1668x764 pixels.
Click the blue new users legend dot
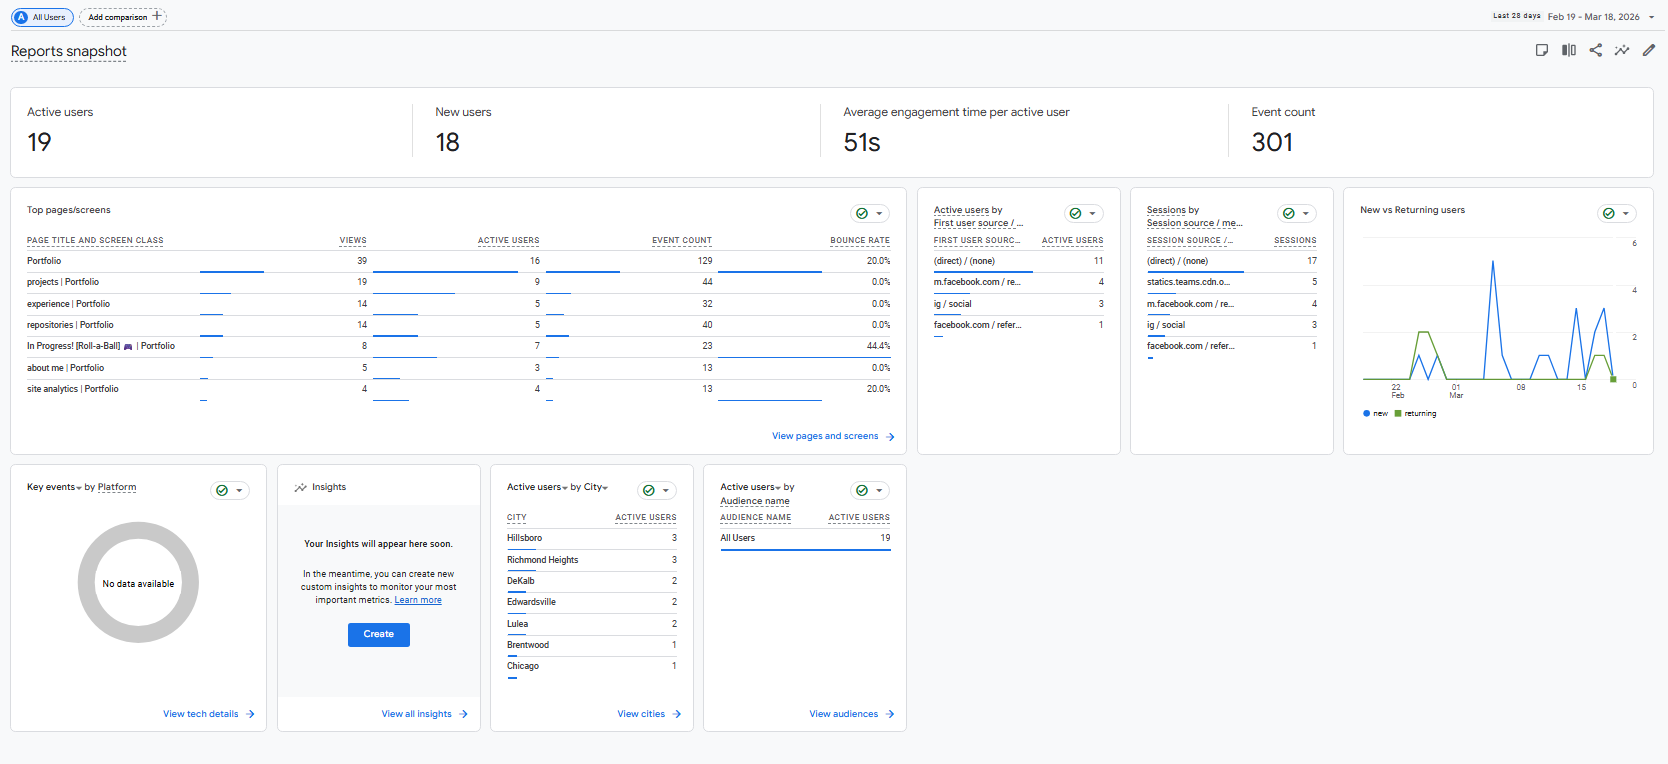[1367, 413]
